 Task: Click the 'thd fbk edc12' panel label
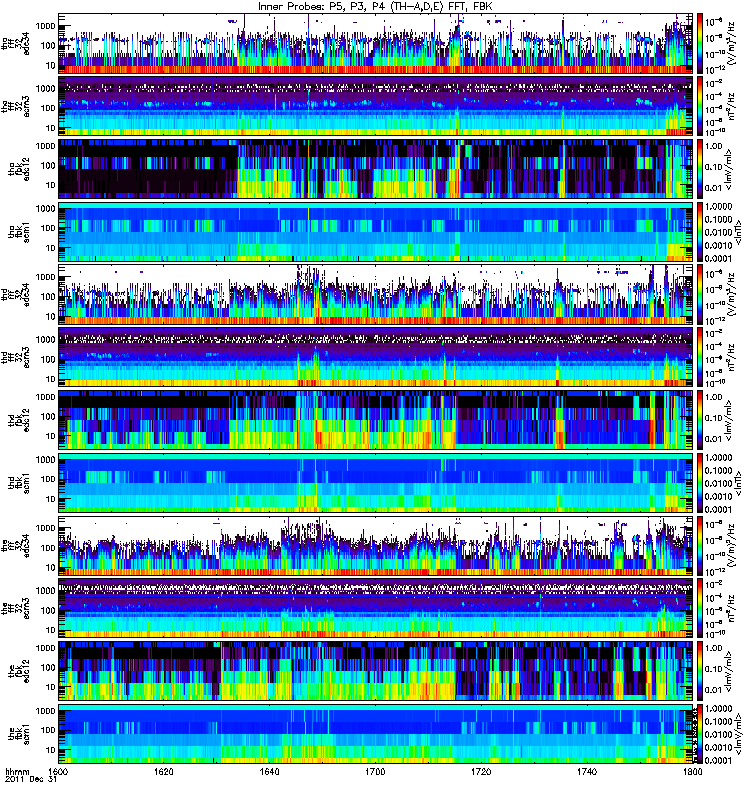(19, 420)
